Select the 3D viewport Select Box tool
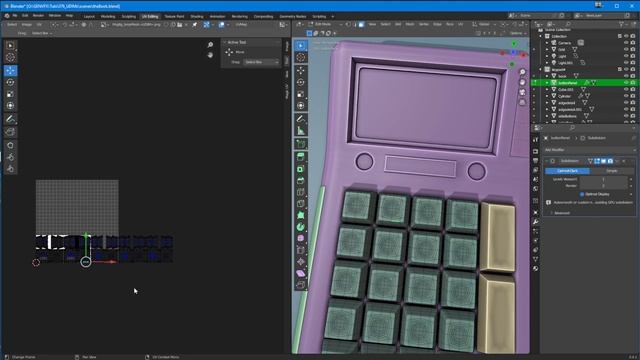Viewport: 640px width, 360px height. pos(301,46)
